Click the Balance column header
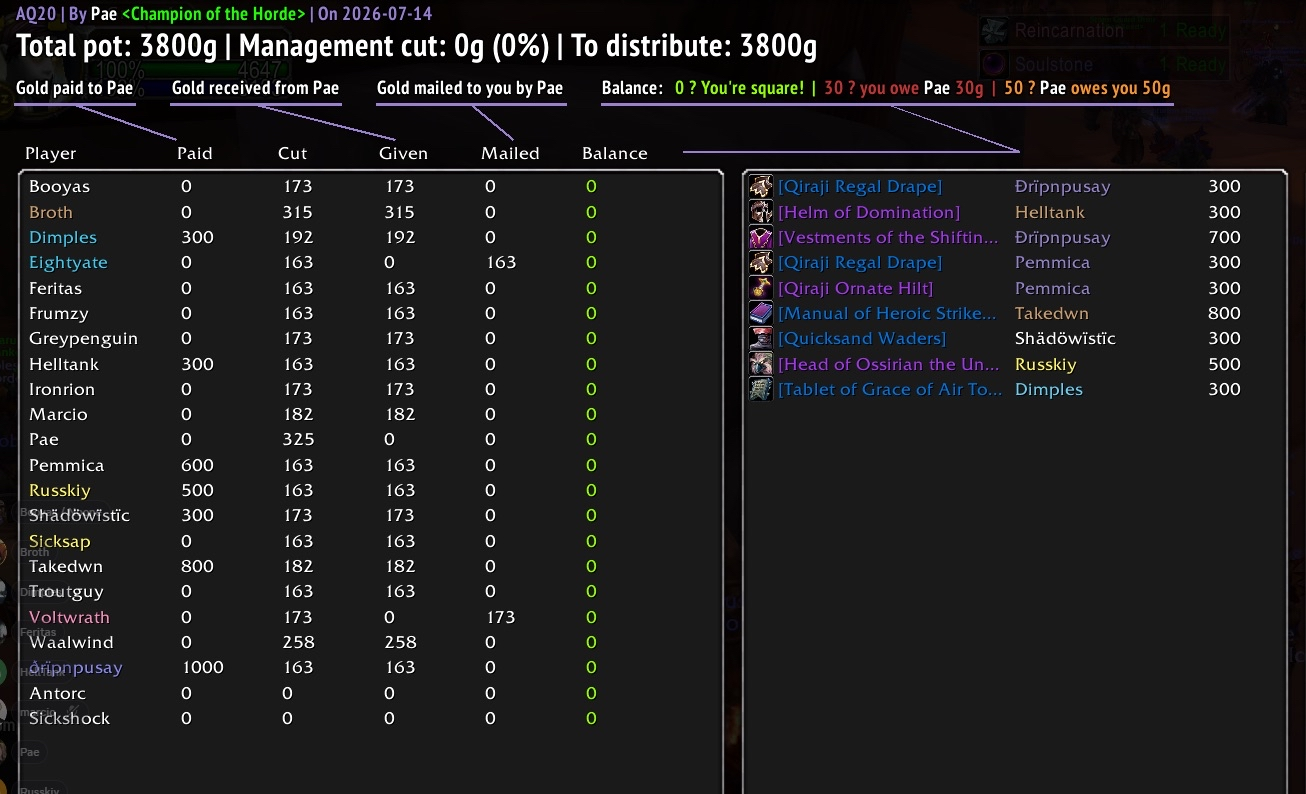The image size is (1306, 794). (x=615, y=153)
